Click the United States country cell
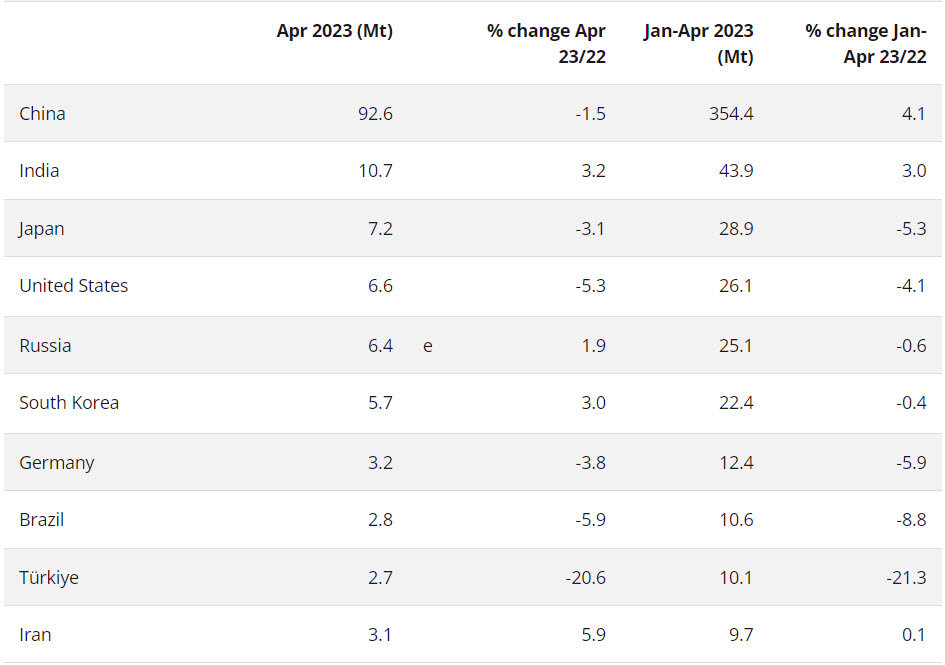This screenshot has width=945, height=665. click(x=73, y=286)
